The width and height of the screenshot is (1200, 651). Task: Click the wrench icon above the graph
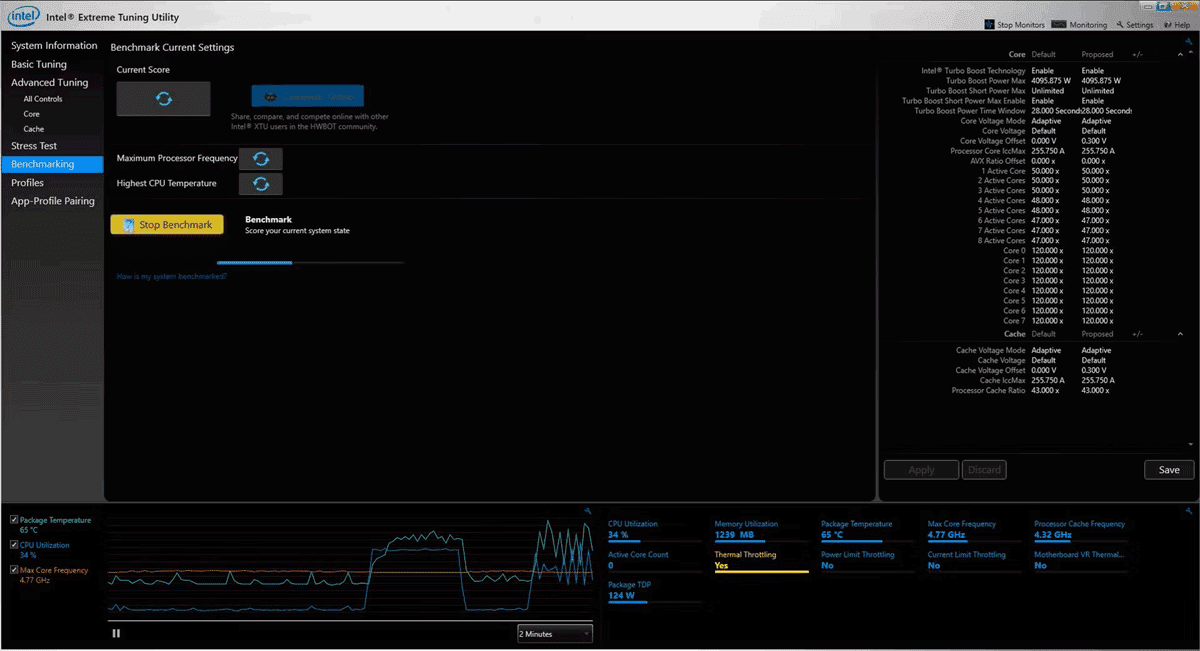[x=588, y=511]
